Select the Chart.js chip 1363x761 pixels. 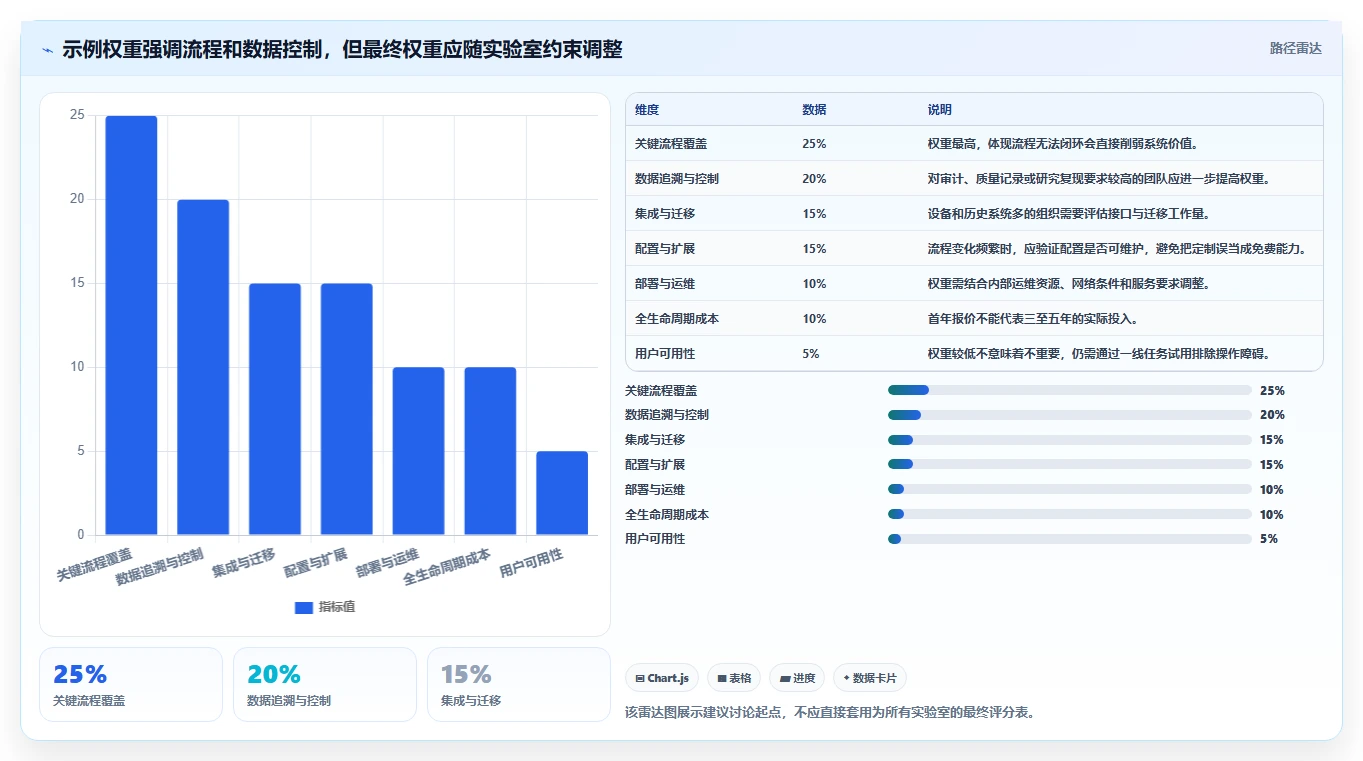click(662, 678)
